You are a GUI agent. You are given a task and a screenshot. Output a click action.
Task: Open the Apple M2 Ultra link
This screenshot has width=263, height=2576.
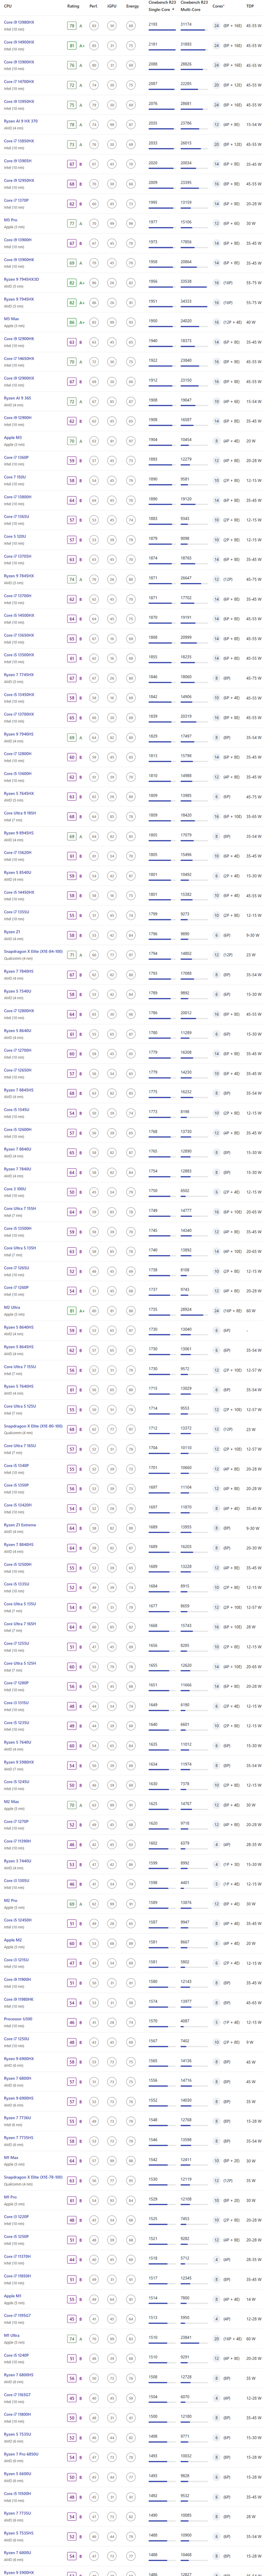click(x=12, y=1307)
